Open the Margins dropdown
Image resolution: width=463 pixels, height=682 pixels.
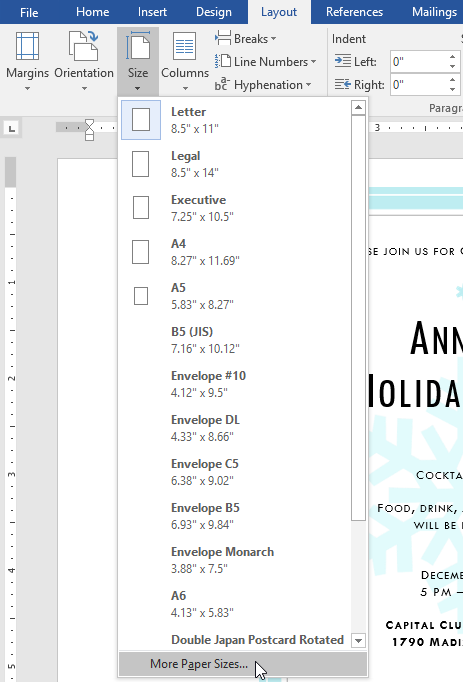27,61
